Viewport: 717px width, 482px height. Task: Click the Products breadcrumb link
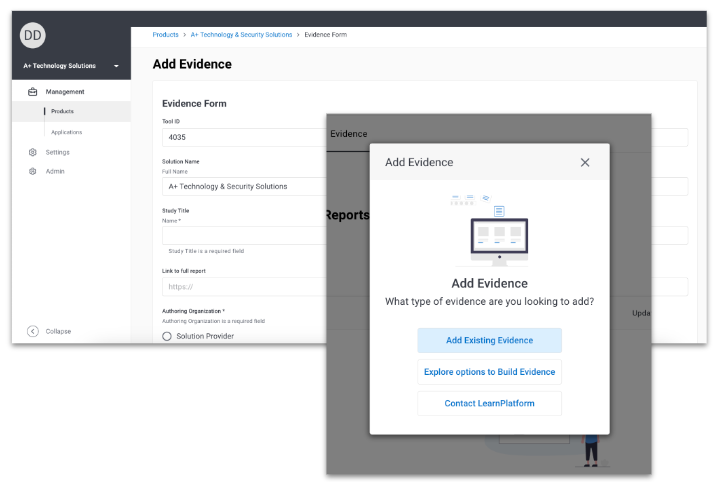click(x=165, y=35)
